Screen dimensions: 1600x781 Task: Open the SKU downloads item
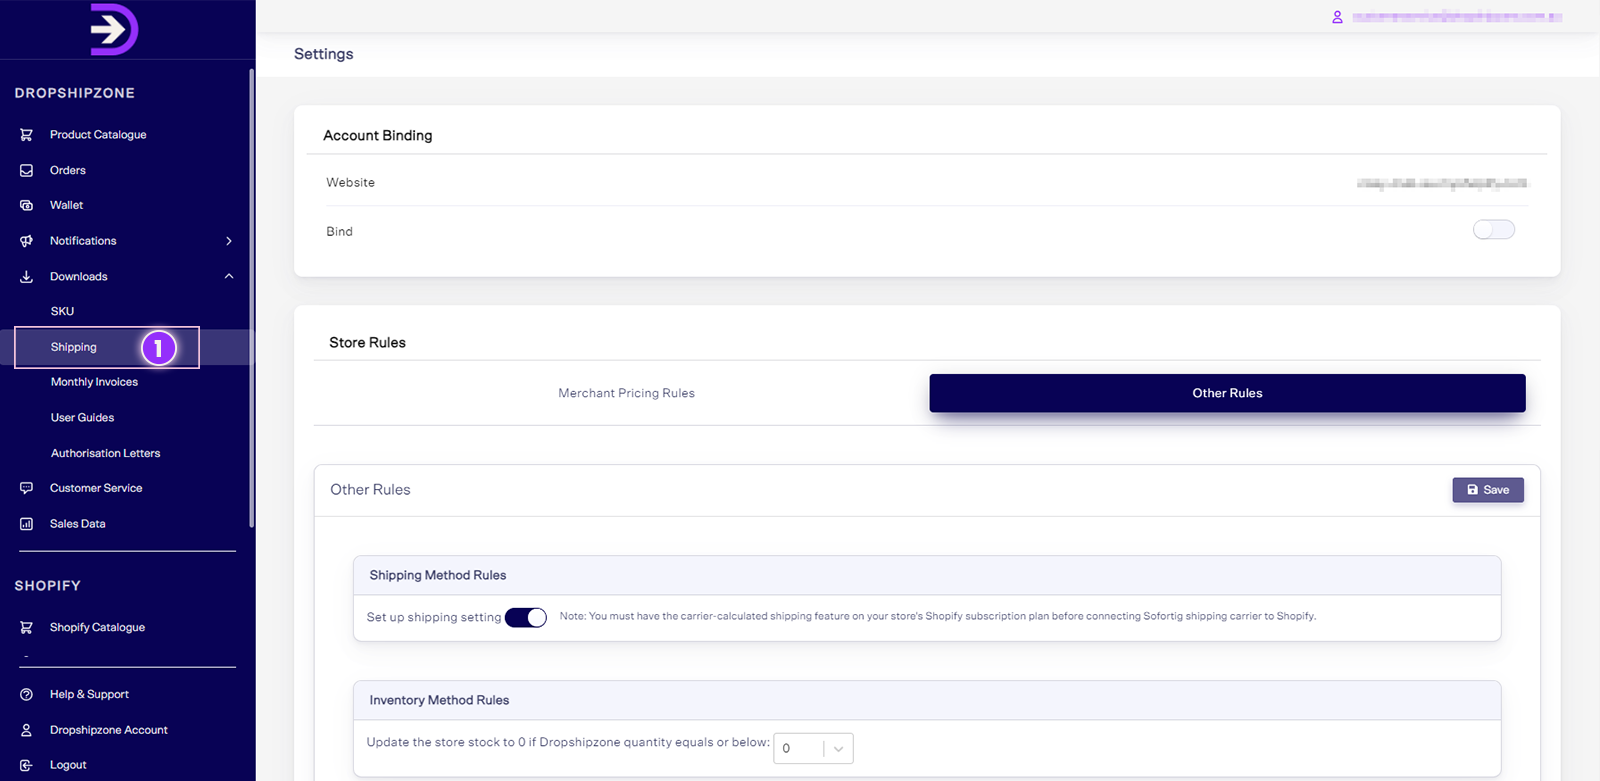pos(62,311)
